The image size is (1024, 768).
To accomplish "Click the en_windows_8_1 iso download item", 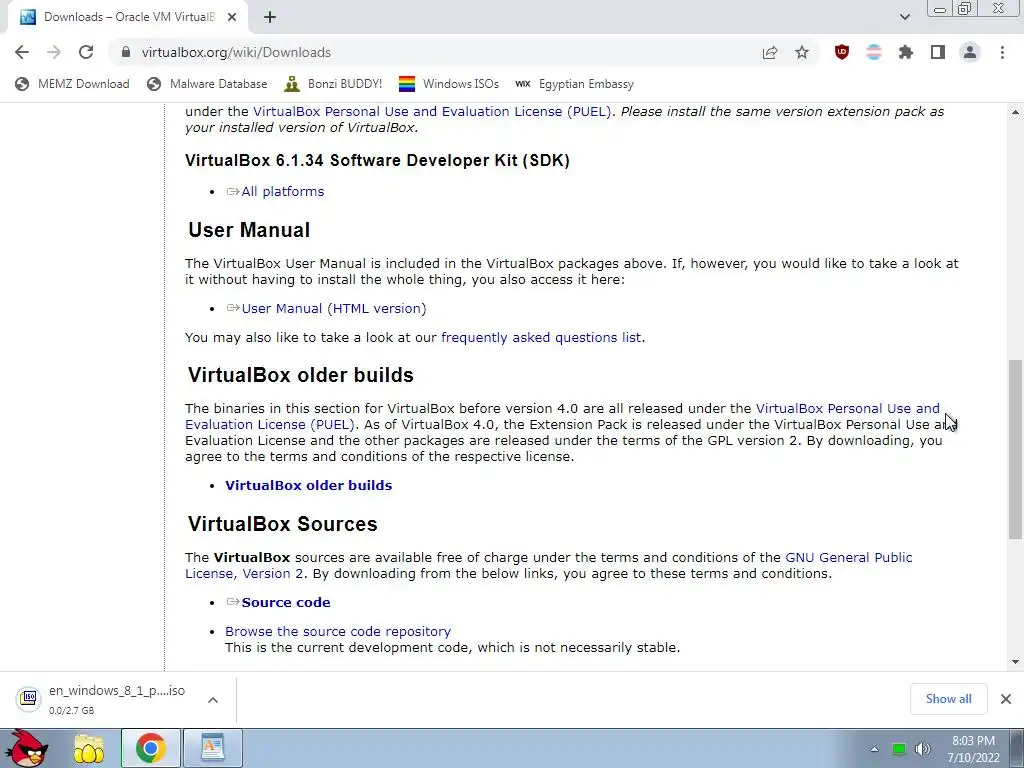I will click(x=117, y=699).
